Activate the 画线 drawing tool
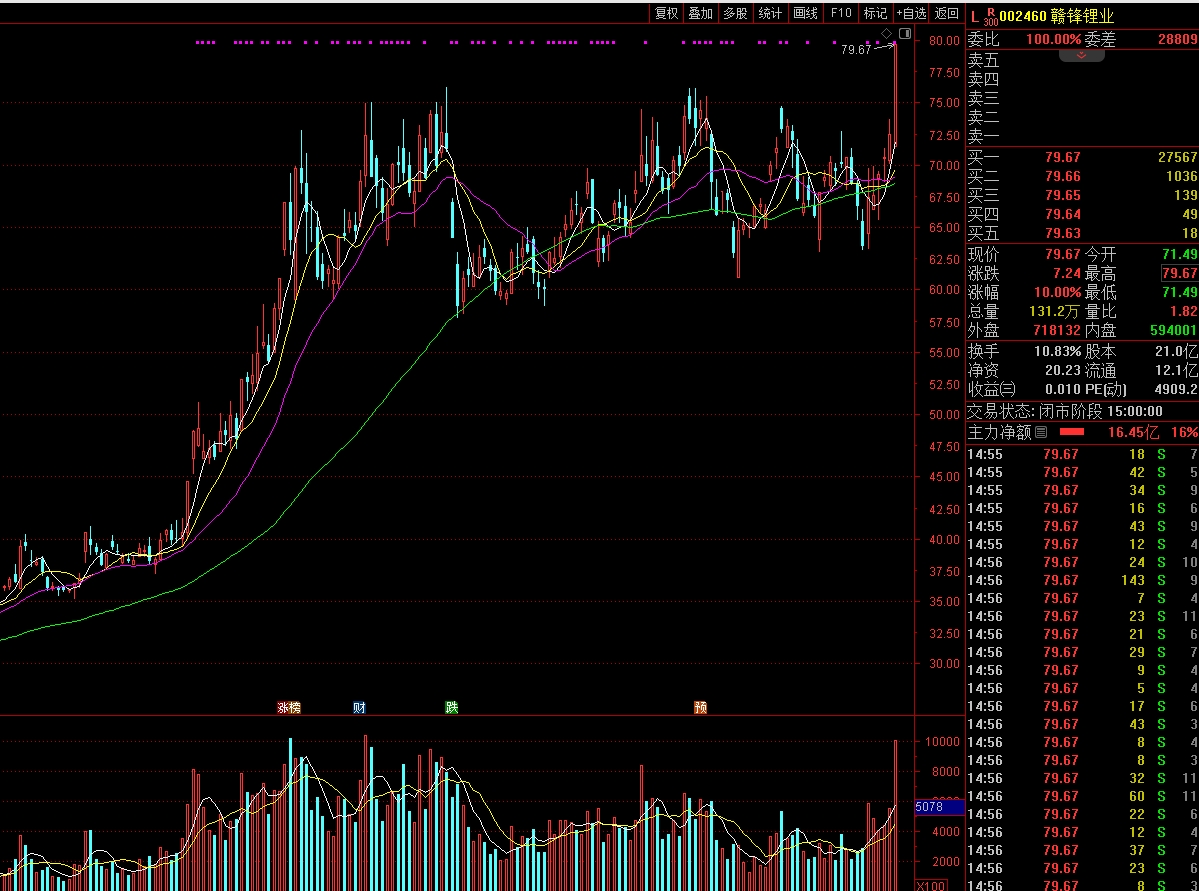This screenshot has height=891, width=1199. [x=805, y=13]
